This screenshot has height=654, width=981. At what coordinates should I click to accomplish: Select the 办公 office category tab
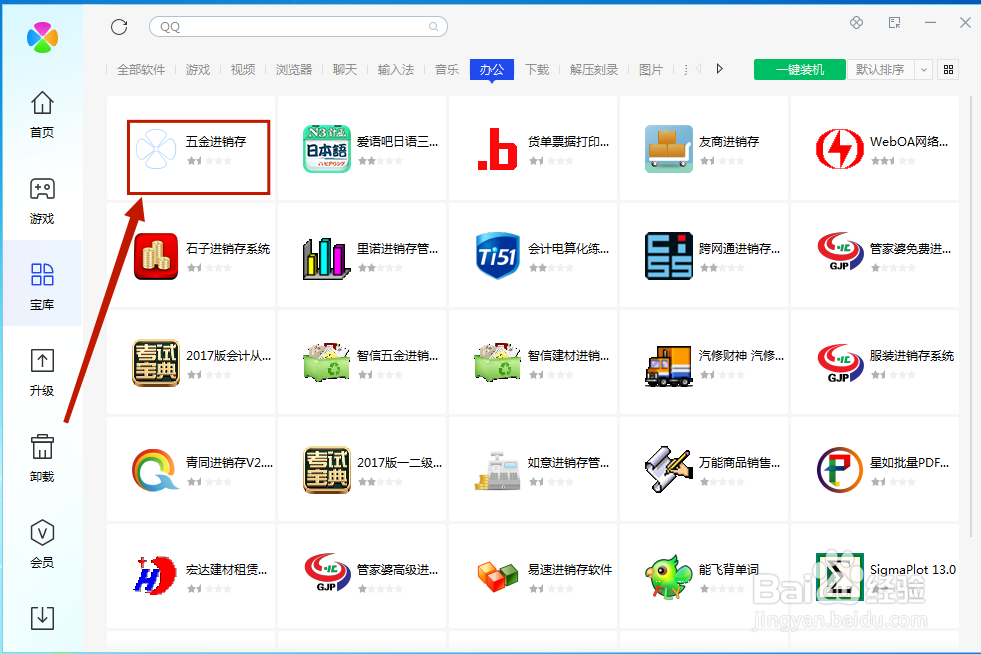click(x=492, y=69)
